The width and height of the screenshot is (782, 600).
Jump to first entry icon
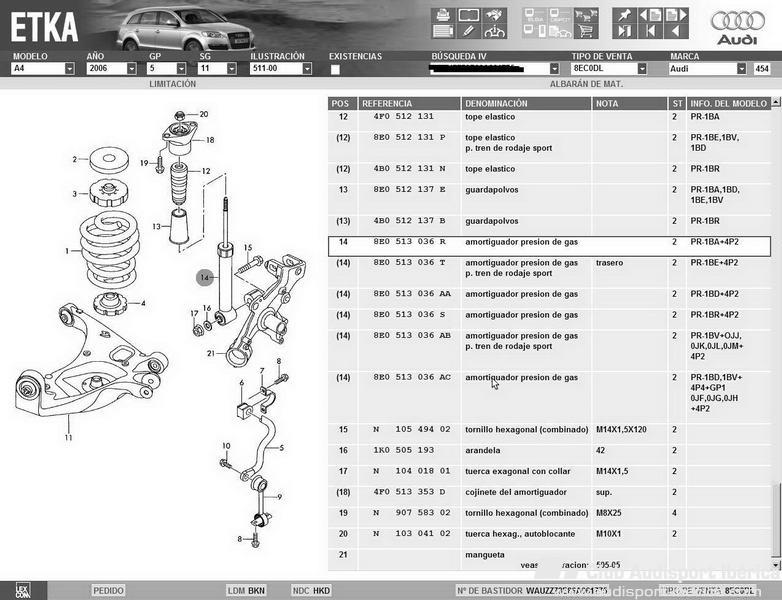point(650,31)
